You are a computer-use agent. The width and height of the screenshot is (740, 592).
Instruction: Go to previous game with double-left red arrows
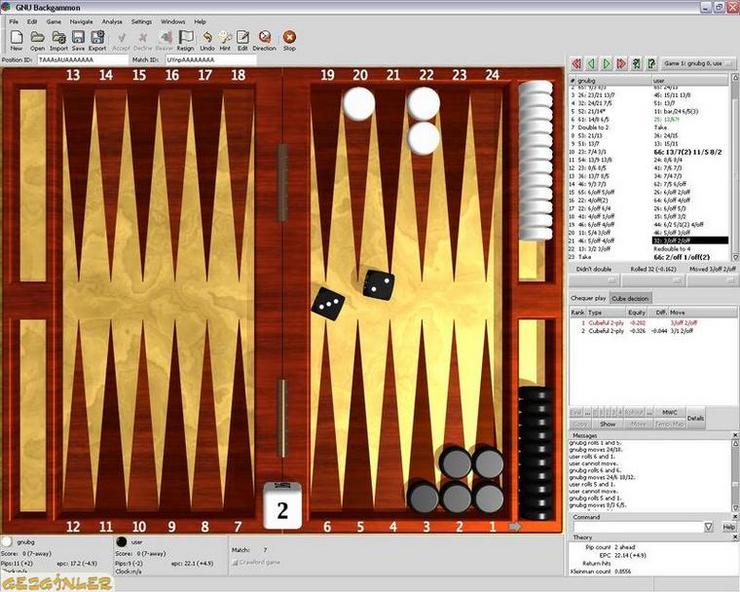point(576,63)
